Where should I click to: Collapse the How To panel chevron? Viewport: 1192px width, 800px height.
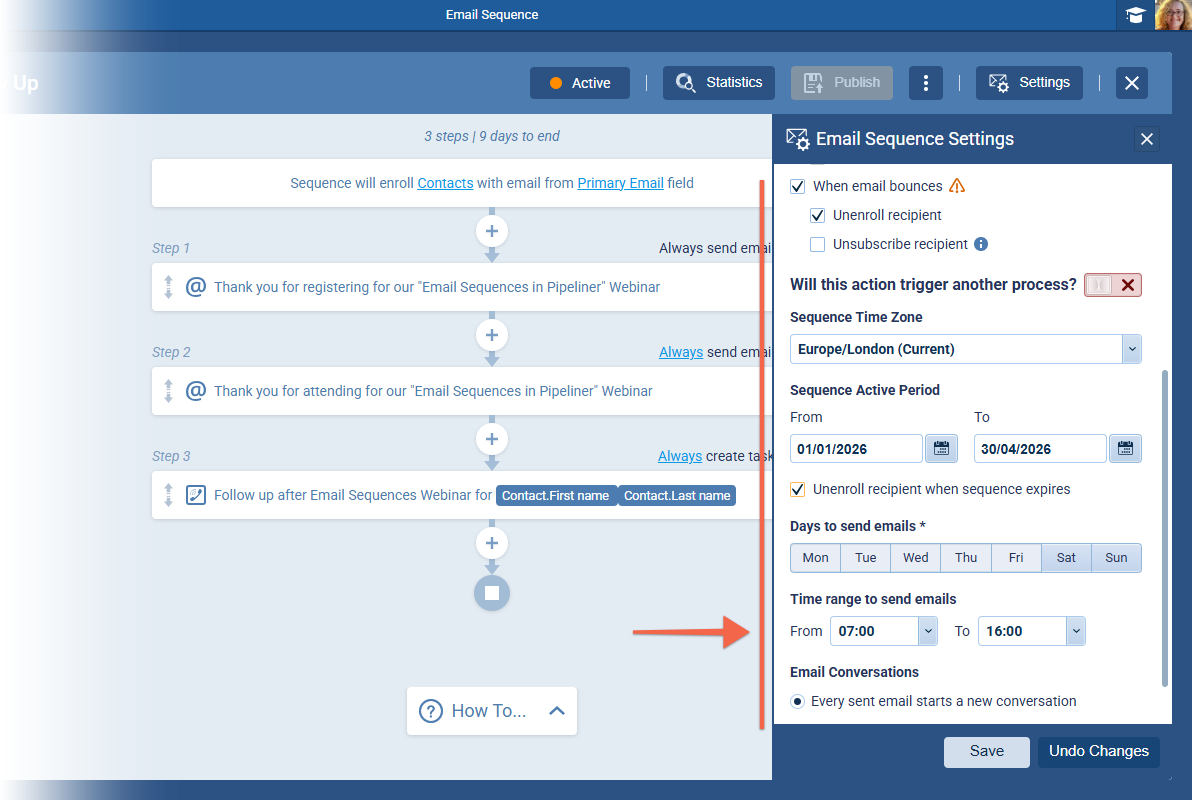click(x=556, y=710)
